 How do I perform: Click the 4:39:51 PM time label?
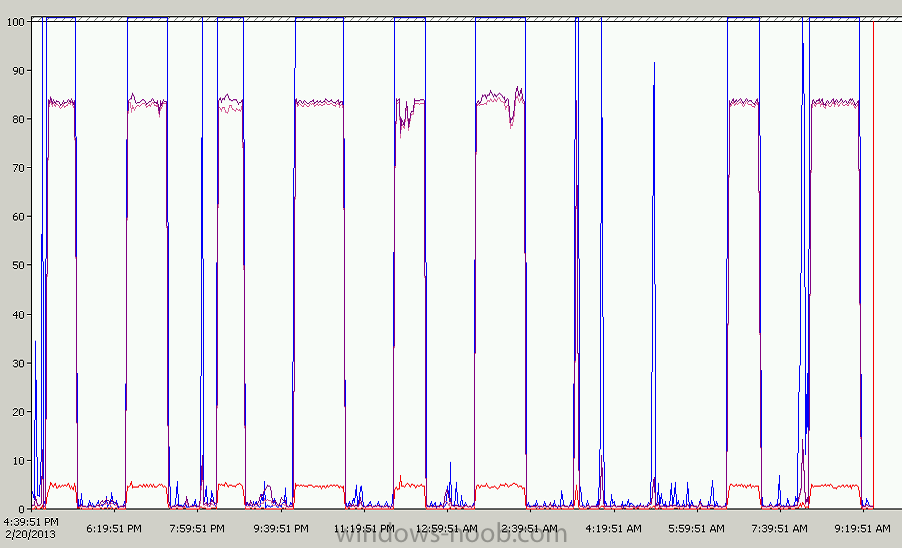(31, 522)
